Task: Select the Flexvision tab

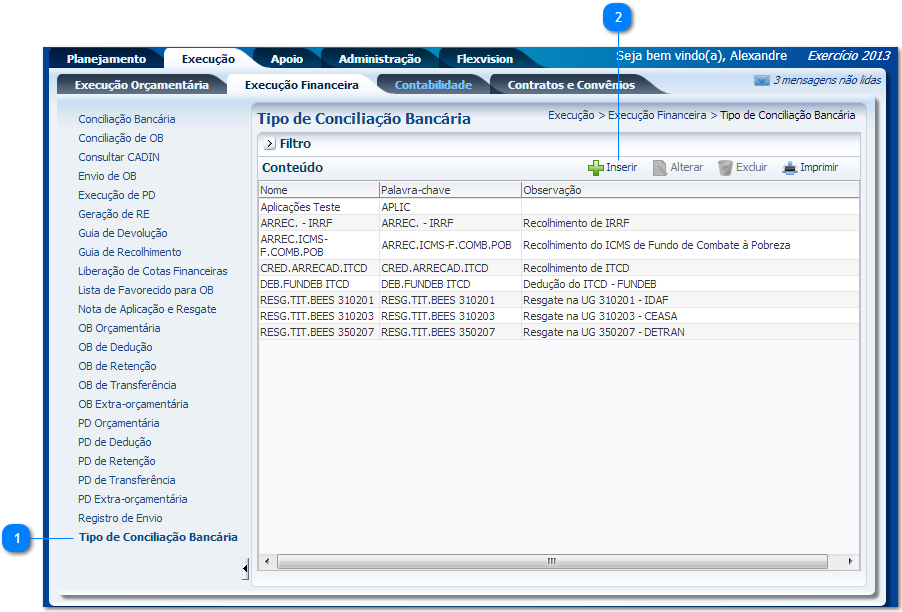Action: [484, 59]
